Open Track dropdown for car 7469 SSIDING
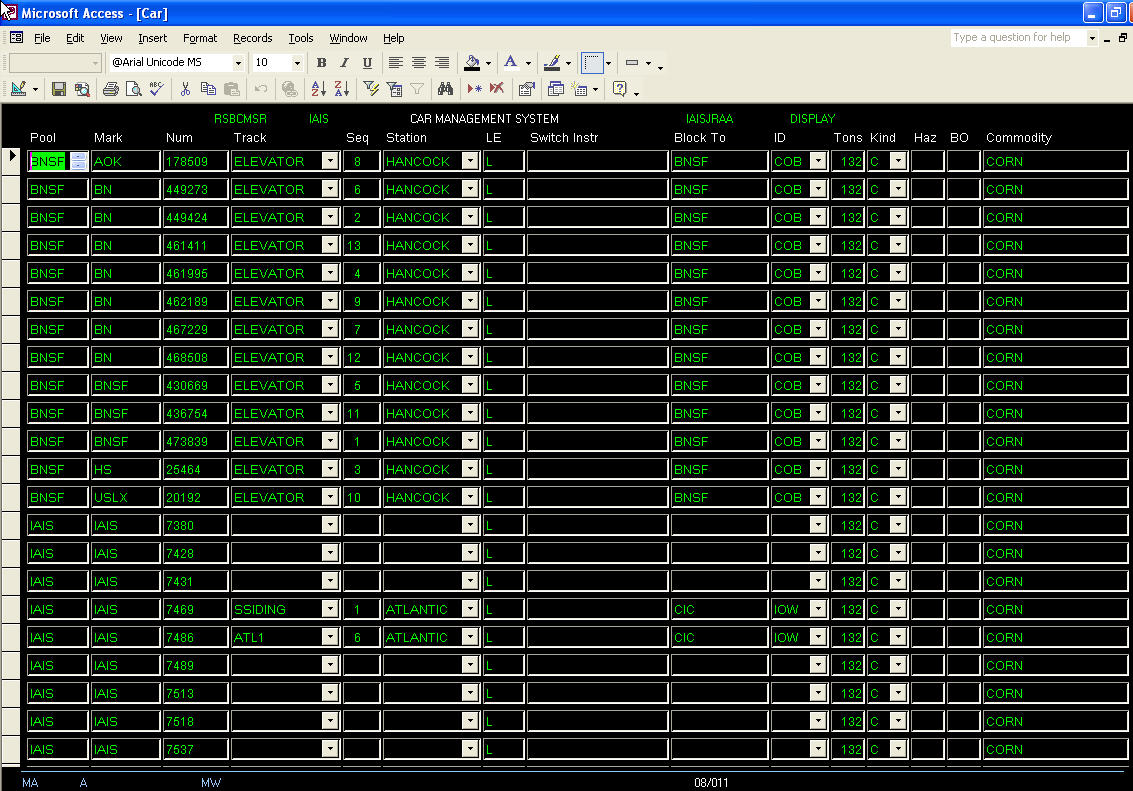 329,609
